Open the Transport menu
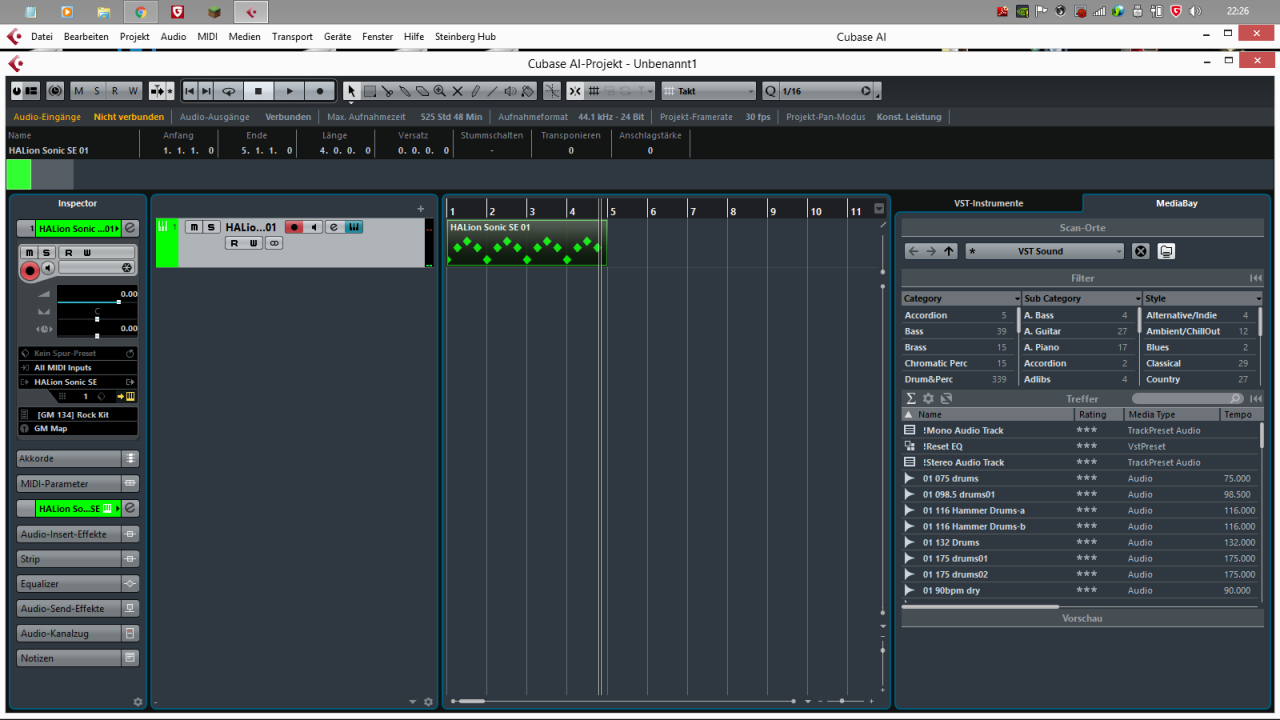Image resolution: width=1280 pixels, height=720 pixels. pos(292,36)
